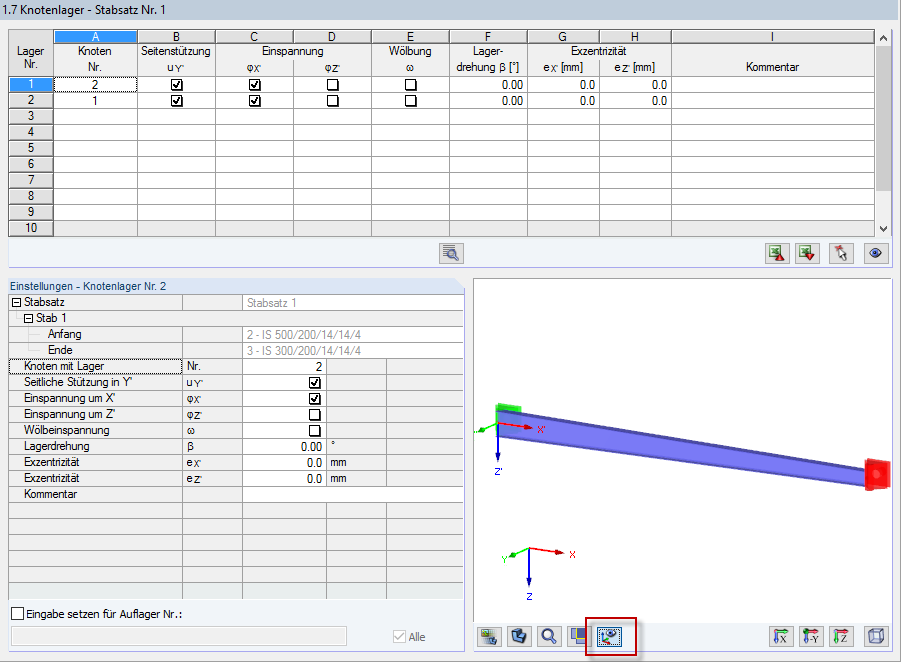
Task: Activate the zoom magnifier in preview toolbar
Action: tap(549, 636)
